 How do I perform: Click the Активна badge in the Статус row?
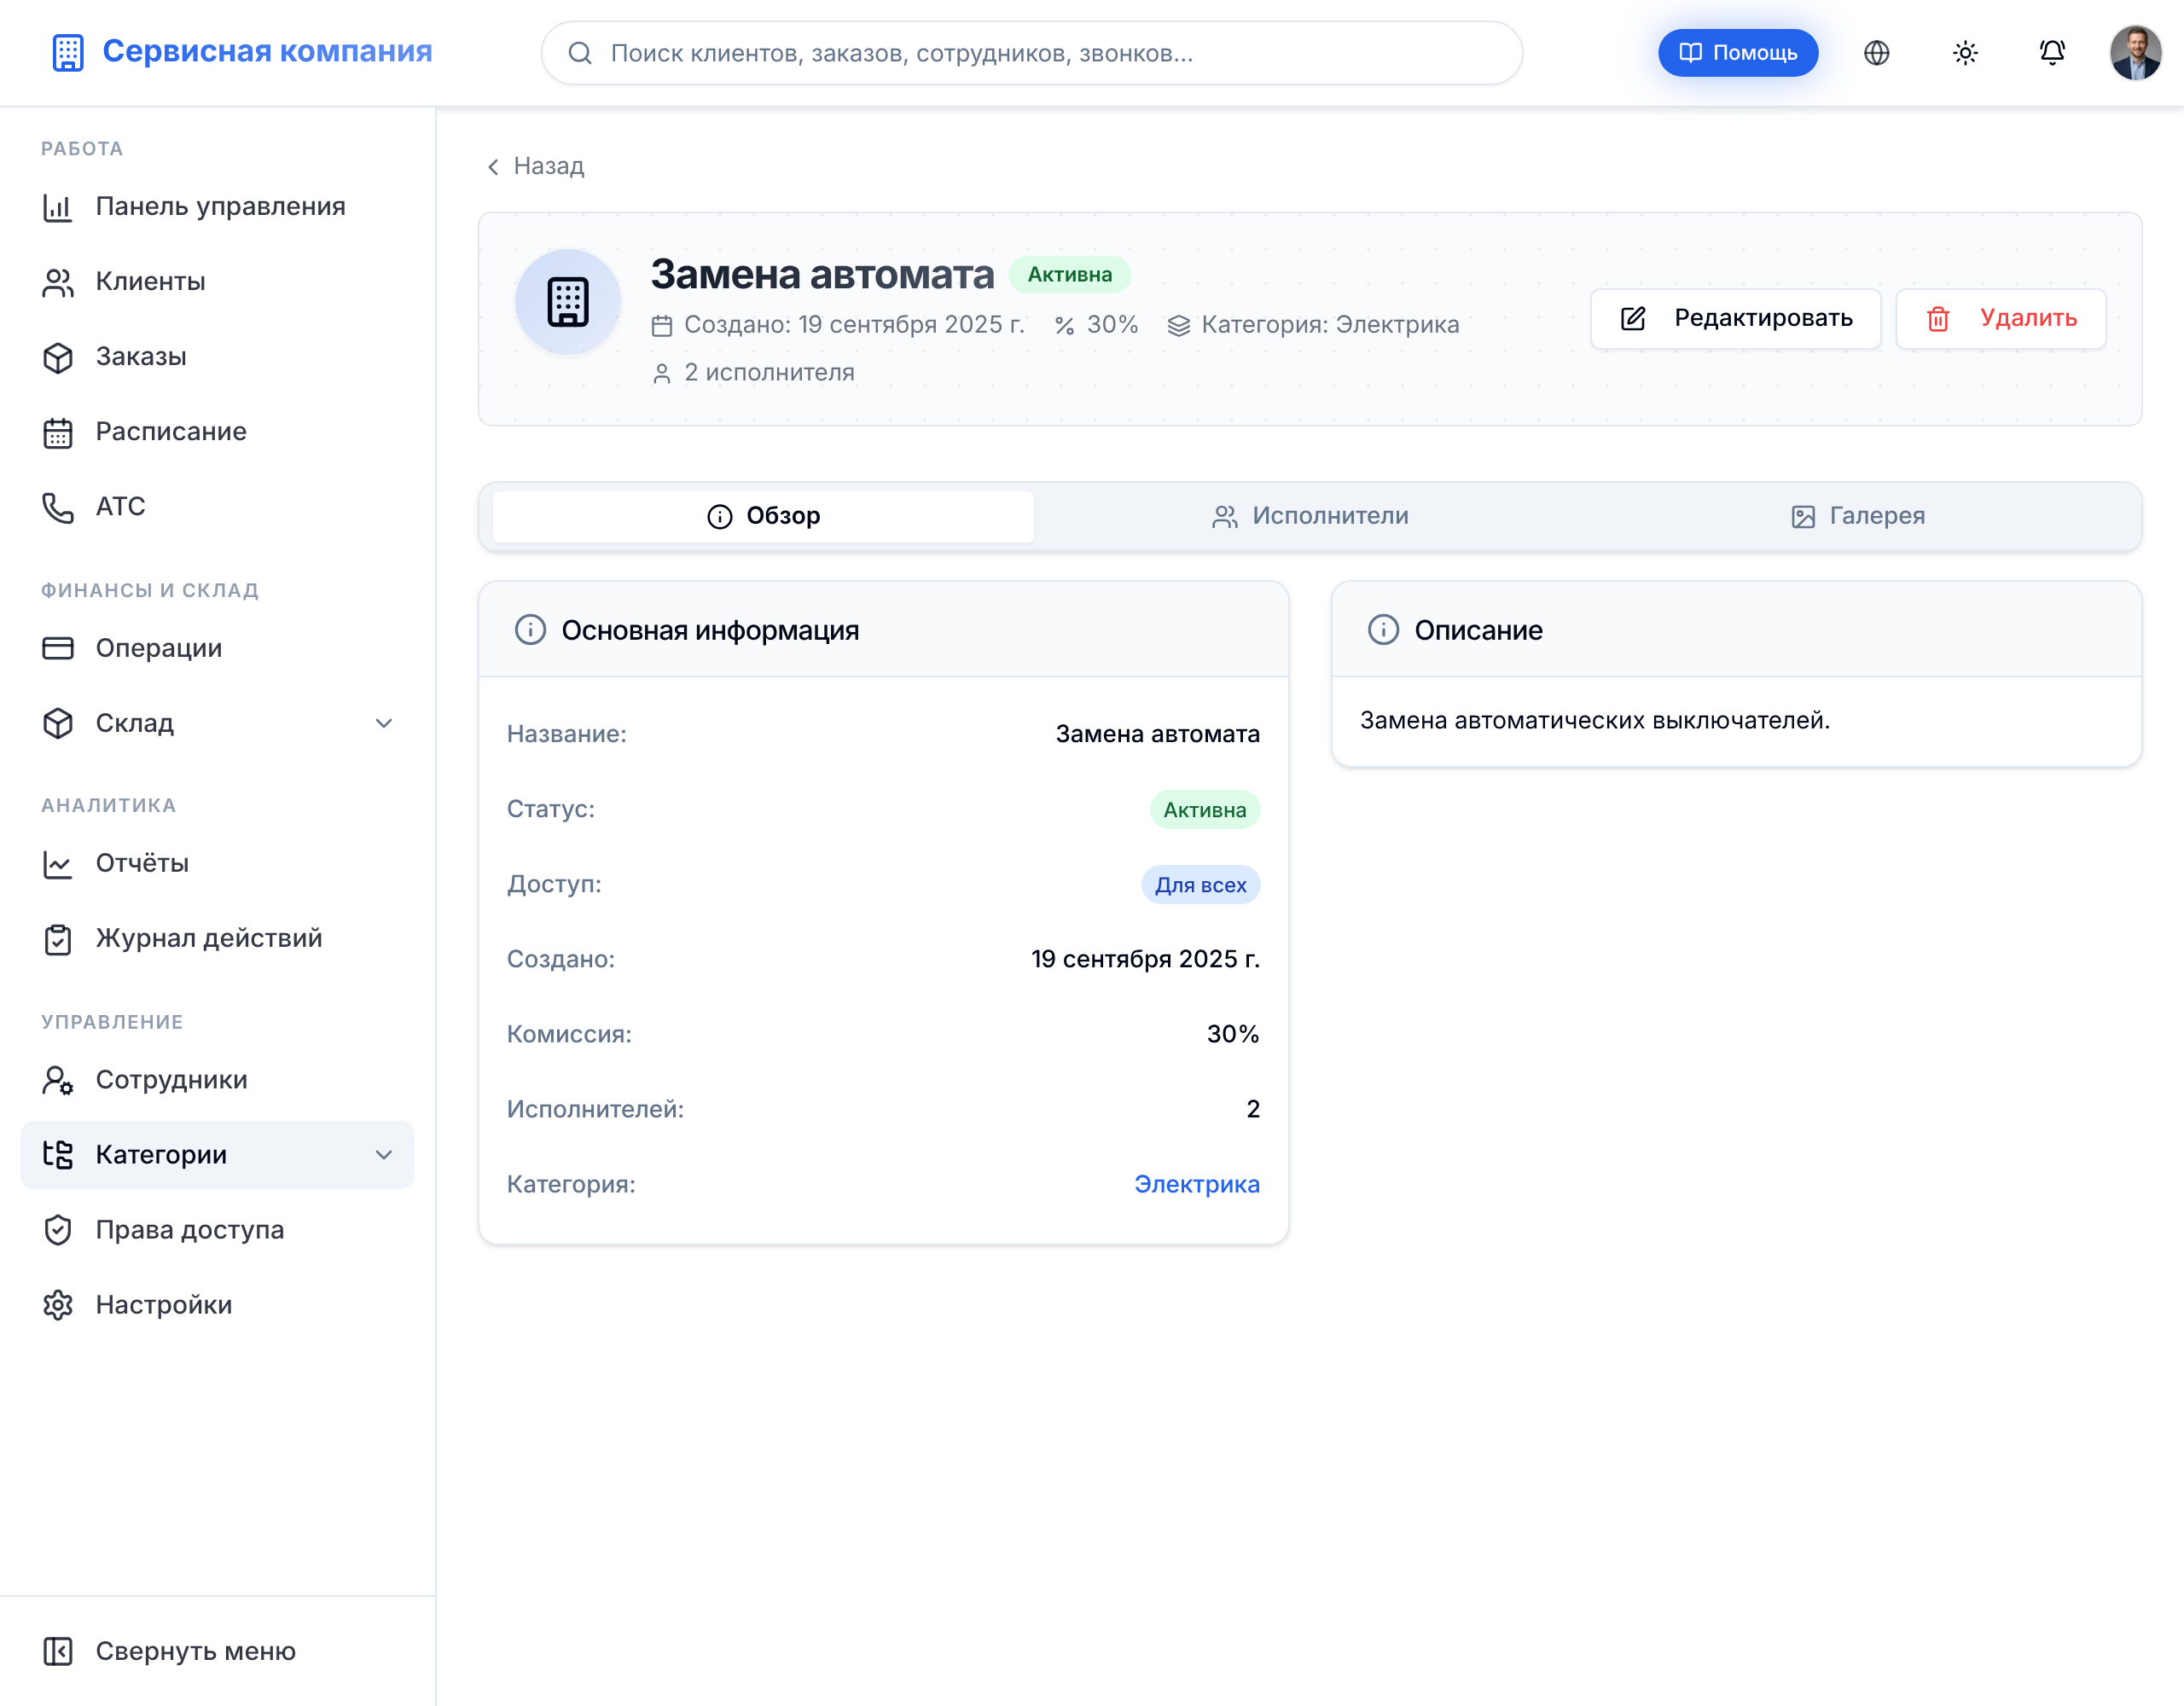point(1204,810)
